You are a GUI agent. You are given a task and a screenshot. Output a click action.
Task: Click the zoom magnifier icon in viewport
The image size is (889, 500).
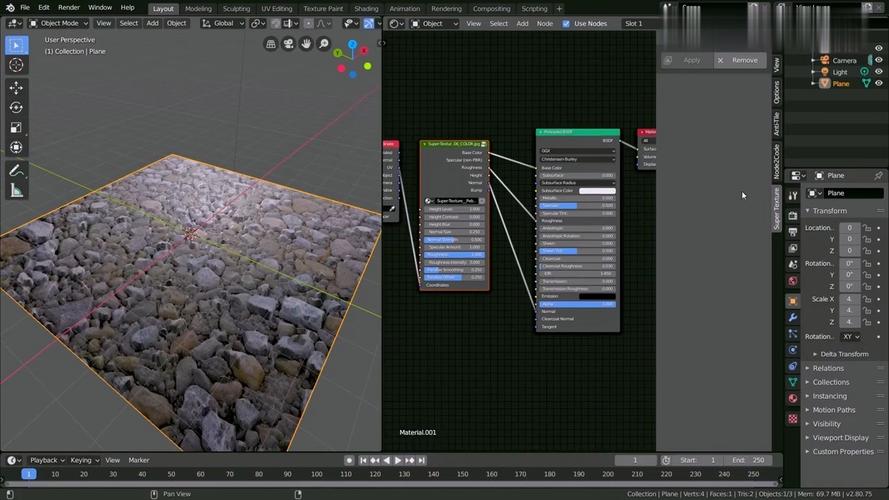(324, 44)
